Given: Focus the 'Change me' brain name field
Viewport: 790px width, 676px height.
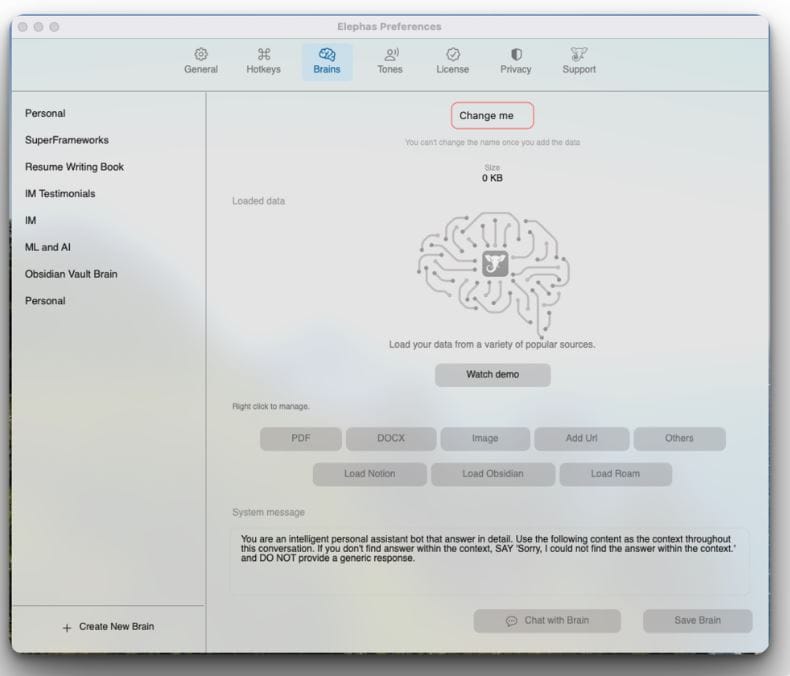Looking at the screenshot, I should coord(492,116).
